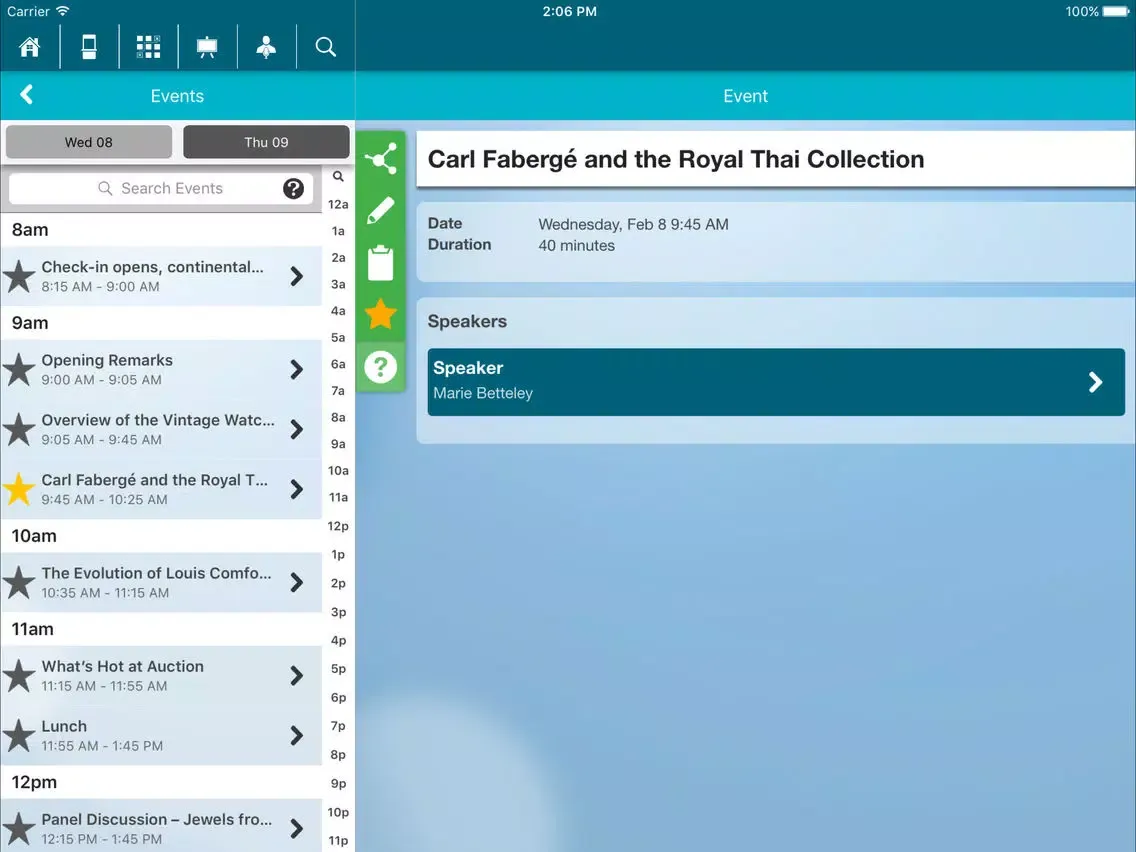Open Overview of the Vintage Watch chevron
Viewport: 1136px width, 852px height.
point(296,430)
